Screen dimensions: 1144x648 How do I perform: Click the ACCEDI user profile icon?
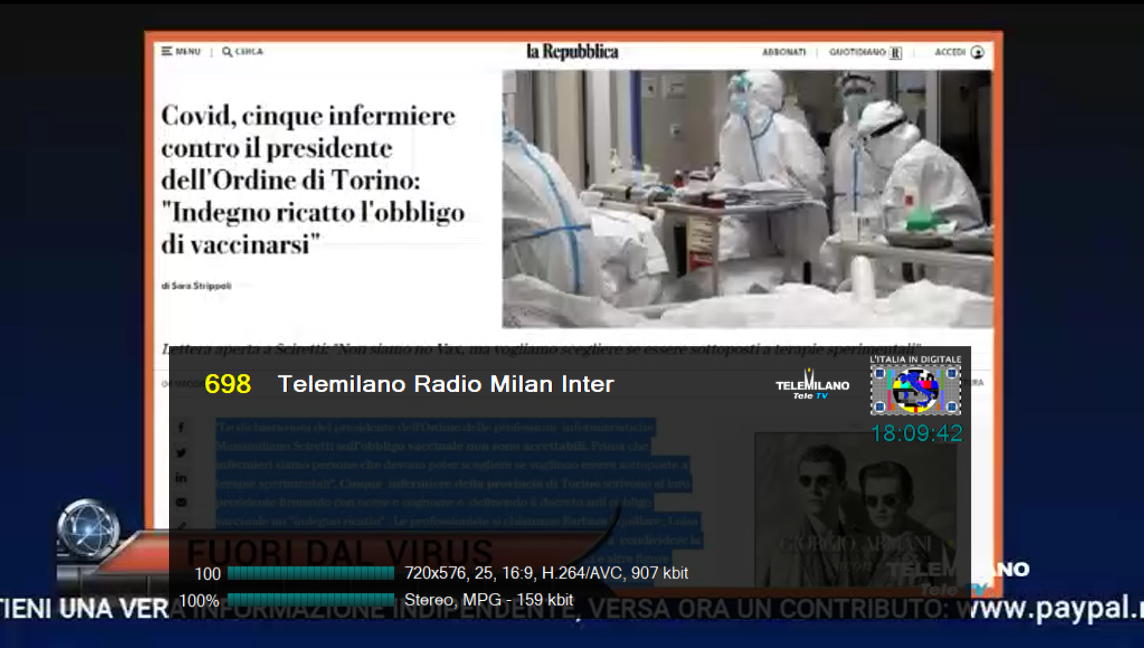coord(978,52)
